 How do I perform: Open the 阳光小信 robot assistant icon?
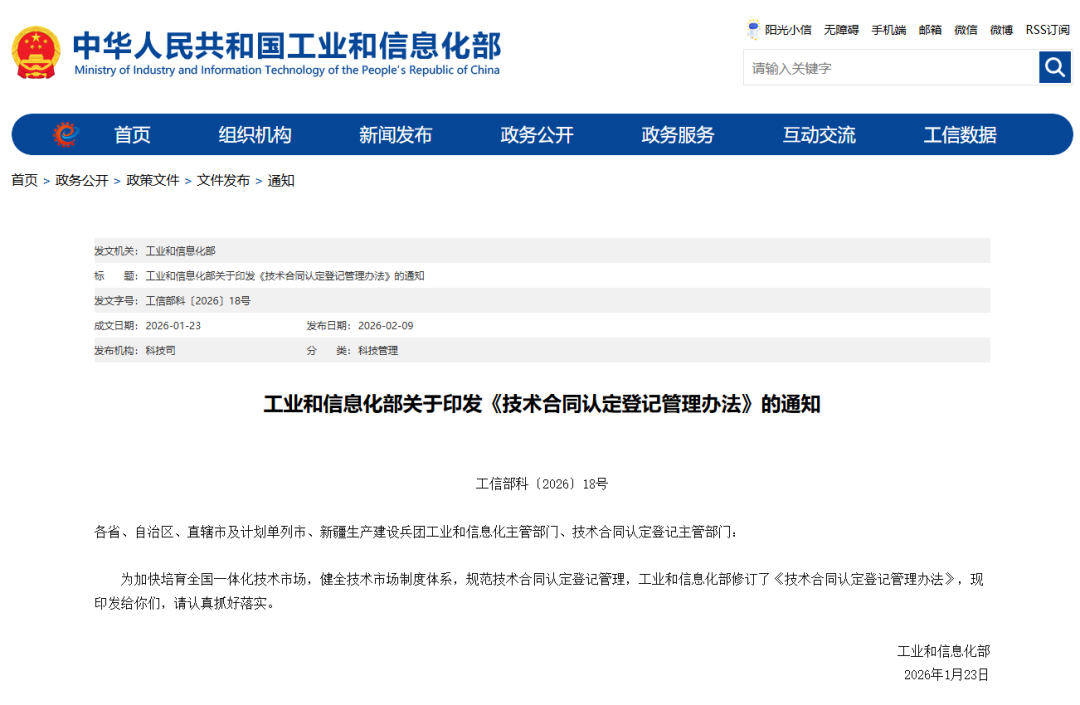(753, 30)
